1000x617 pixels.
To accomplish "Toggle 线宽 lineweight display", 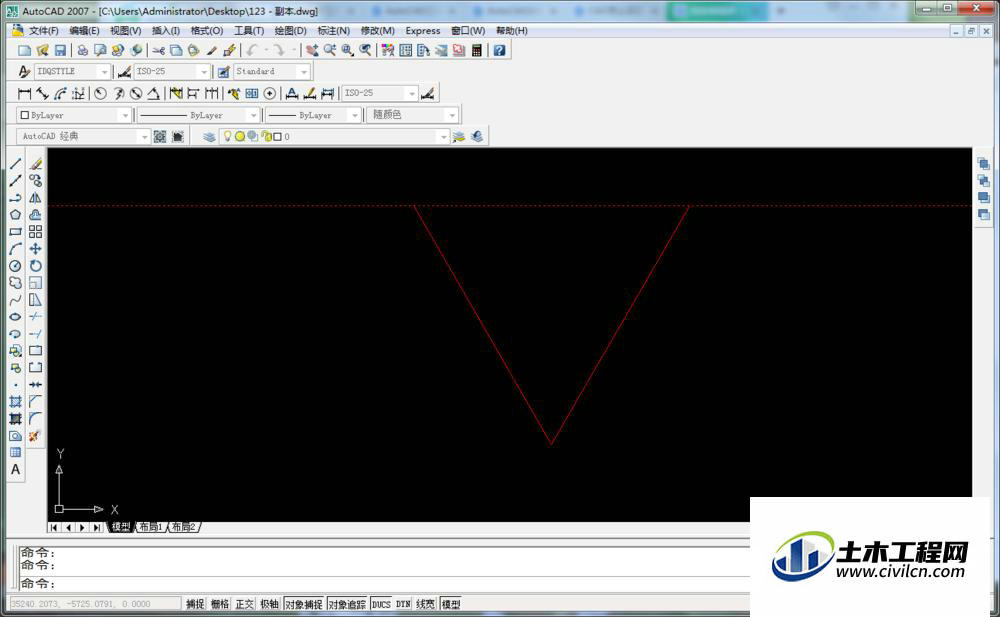I will pos(425,604).
